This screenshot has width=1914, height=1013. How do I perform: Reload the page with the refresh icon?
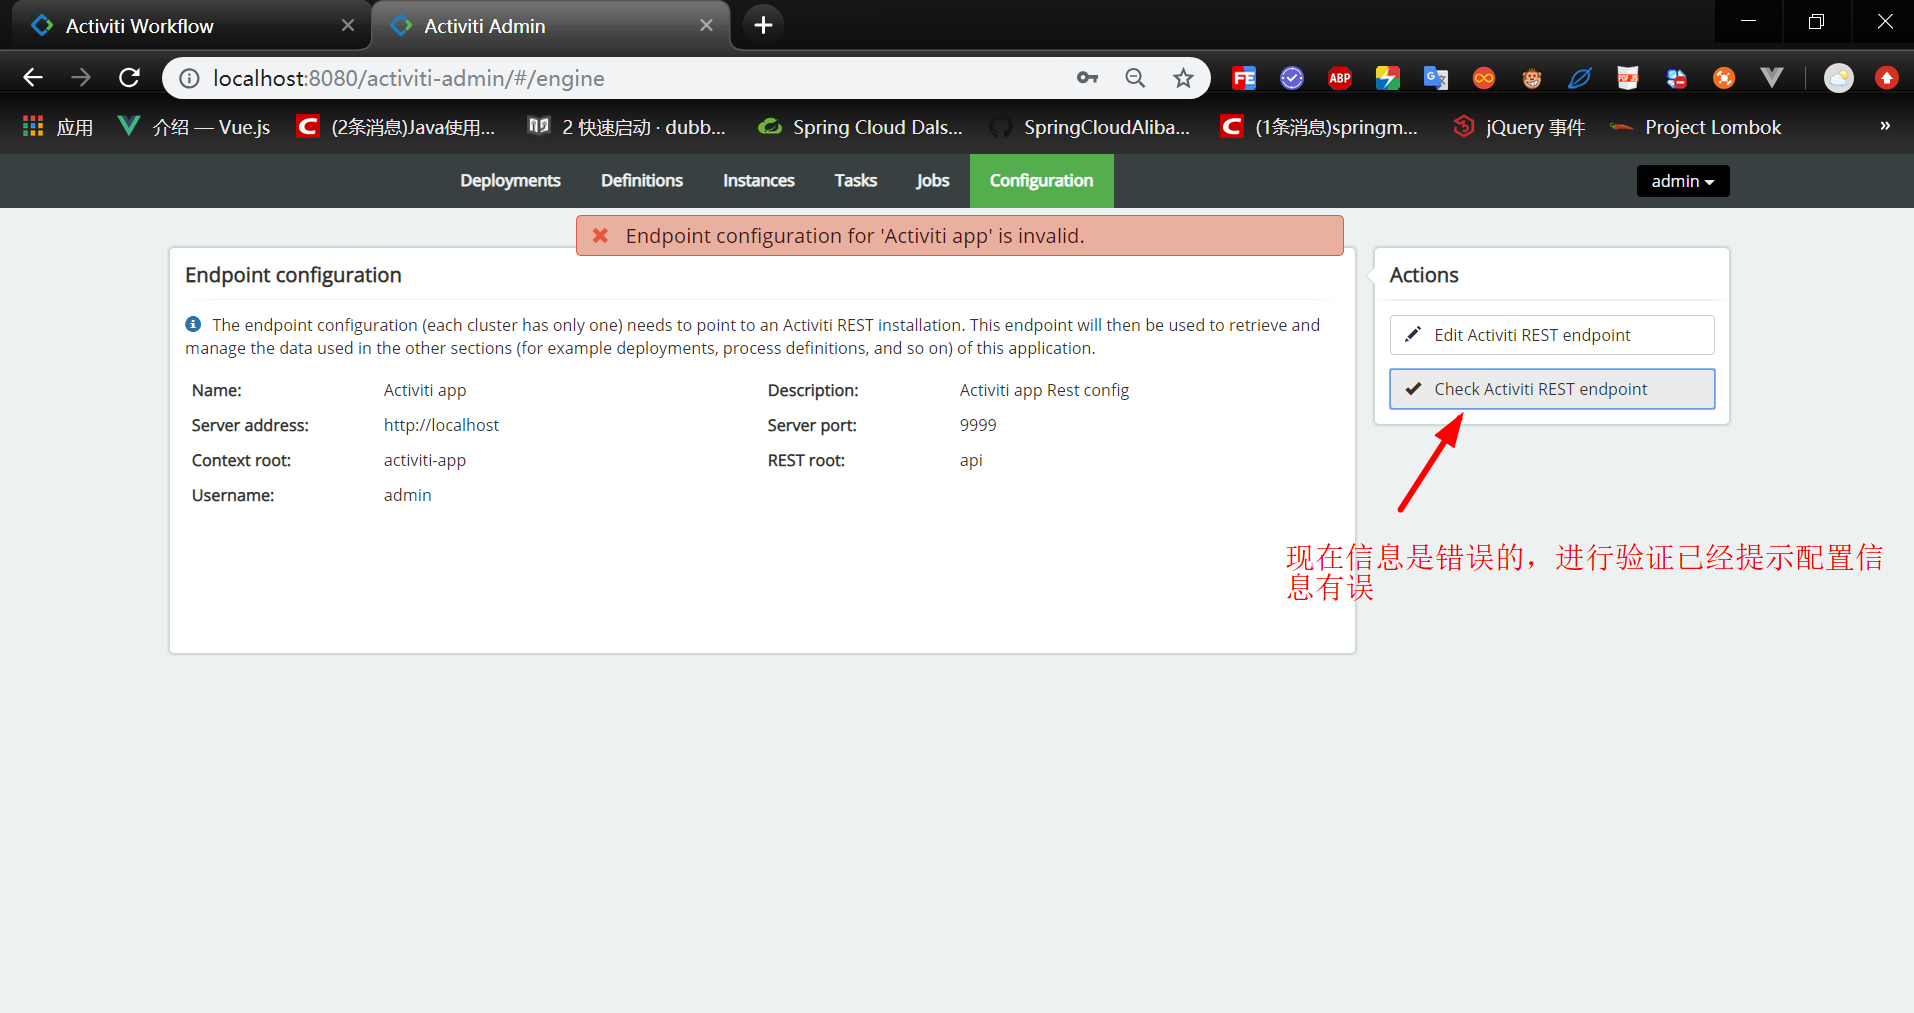[129, 78]
